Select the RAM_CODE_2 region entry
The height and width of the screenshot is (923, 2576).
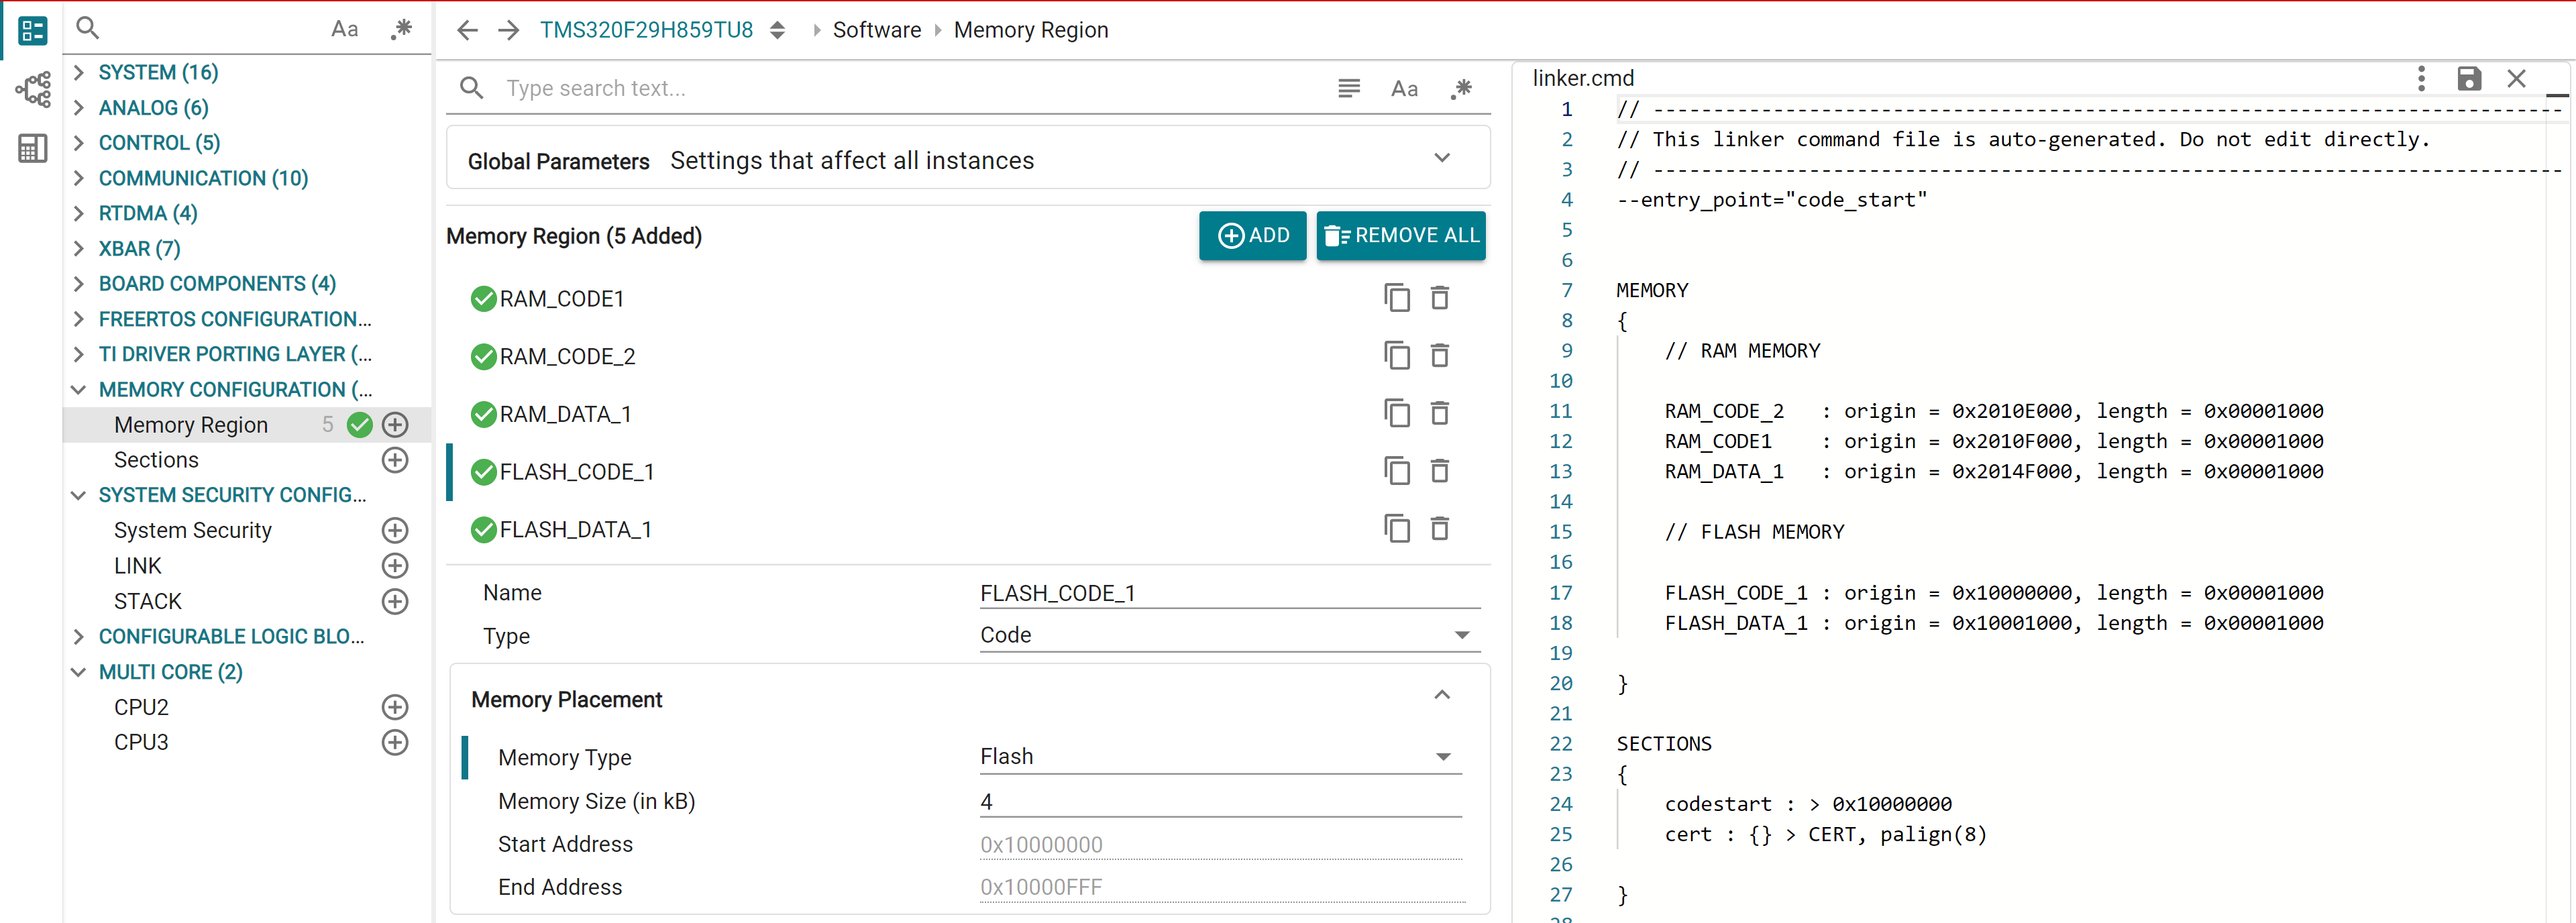point(567,356)
